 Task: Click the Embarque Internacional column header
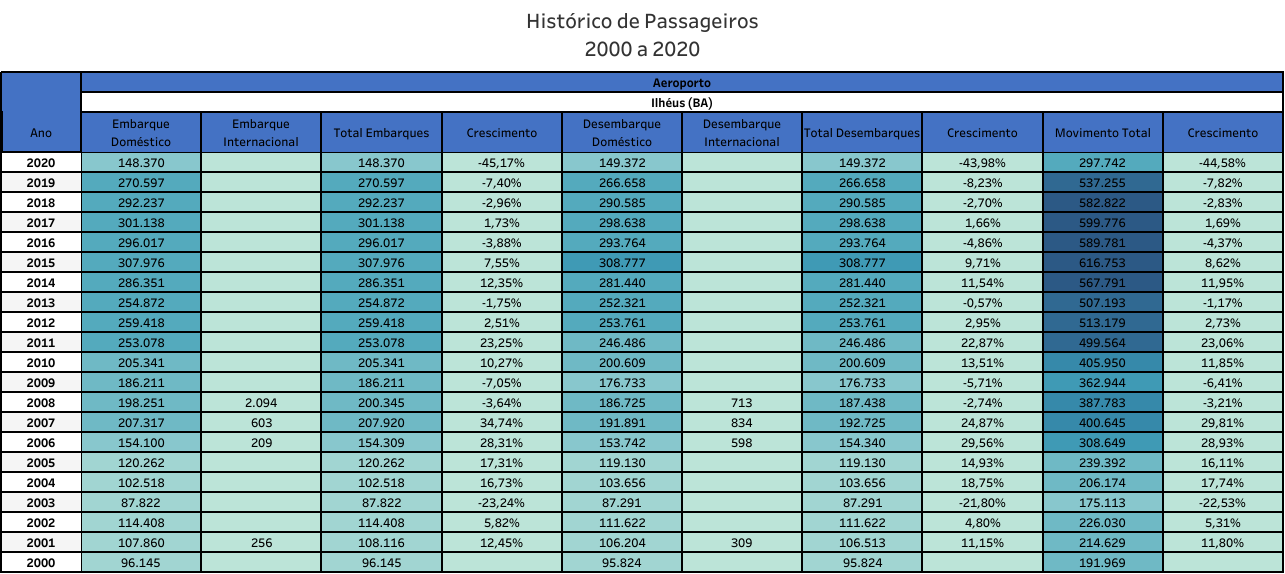tap(261, 132)
